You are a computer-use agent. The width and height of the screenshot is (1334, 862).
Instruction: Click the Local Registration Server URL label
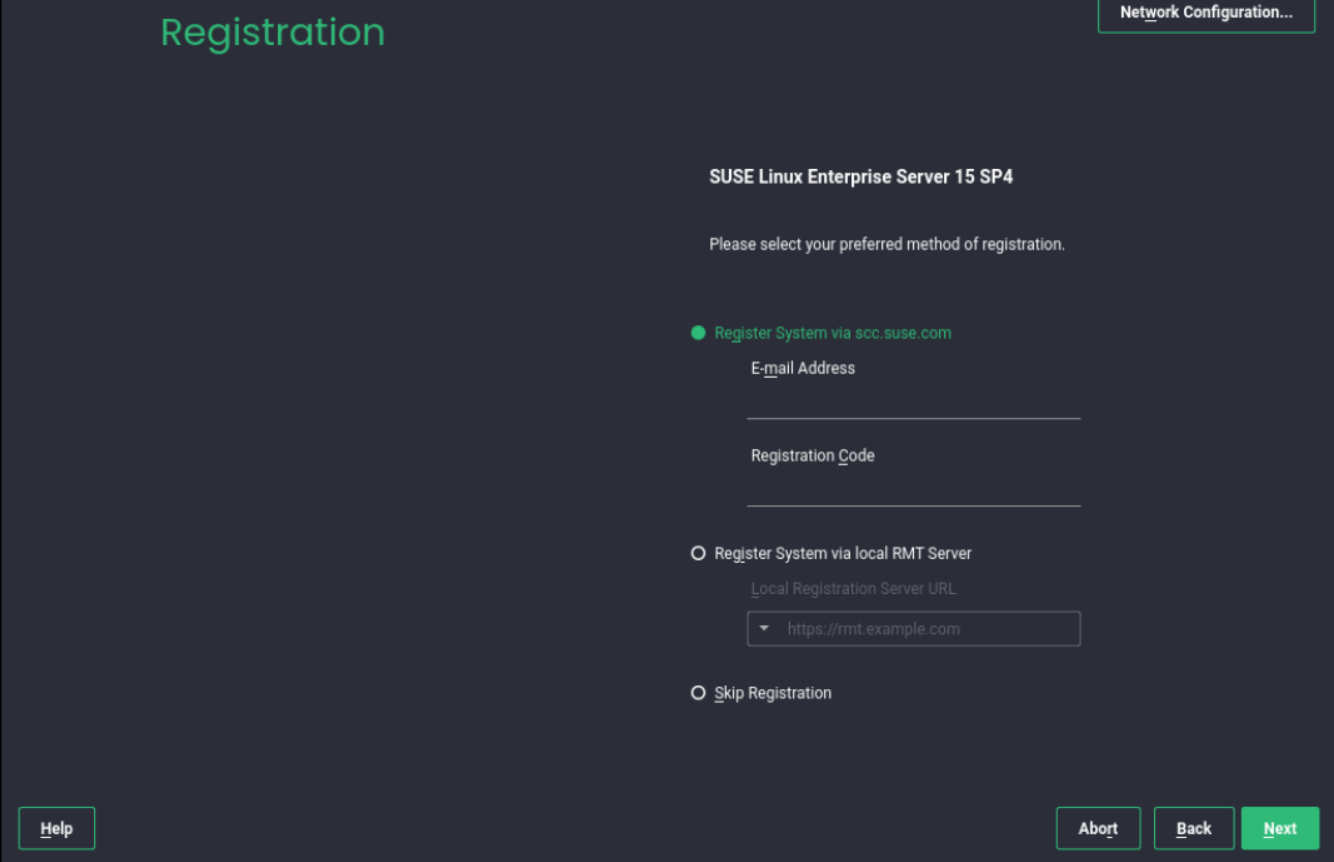[854, 589]
